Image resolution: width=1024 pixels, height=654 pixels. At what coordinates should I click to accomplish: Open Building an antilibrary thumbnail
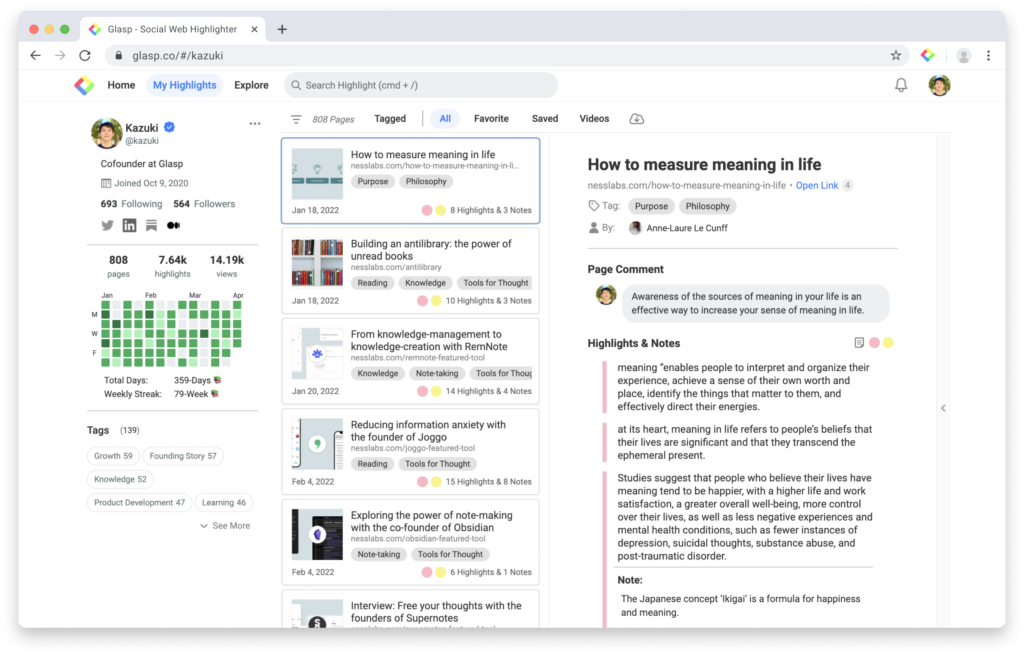pos(317,263)
